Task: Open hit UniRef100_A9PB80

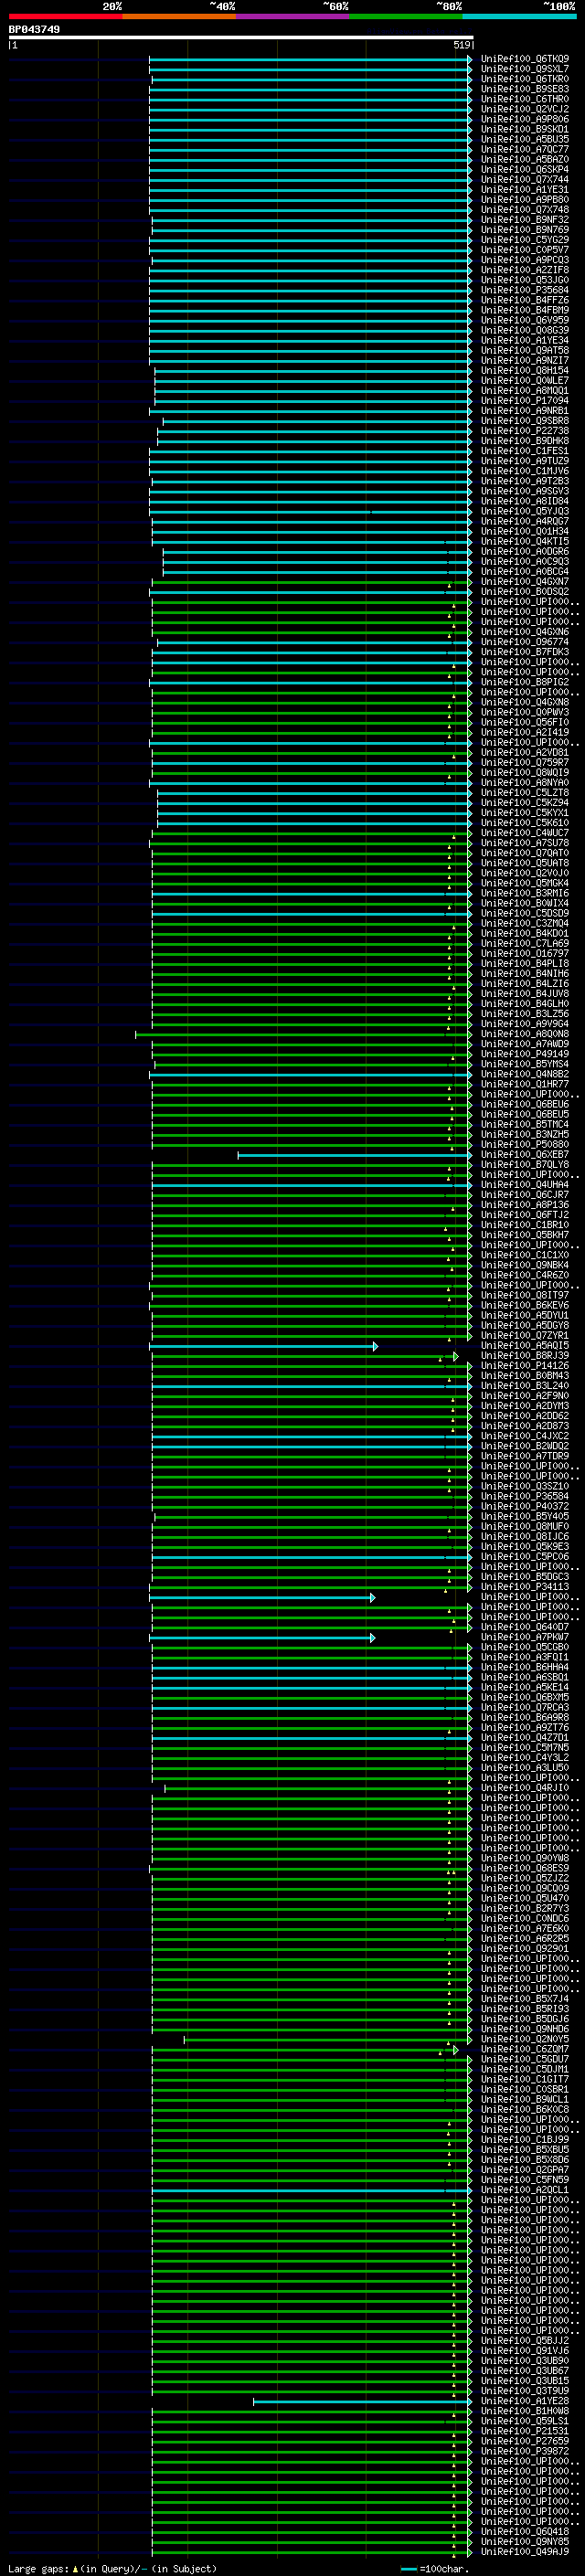Action: [x=525, y=200]
